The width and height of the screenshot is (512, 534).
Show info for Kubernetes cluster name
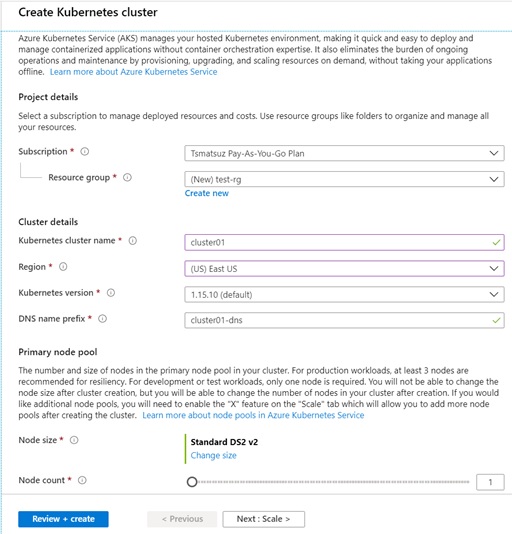(133, 241)
